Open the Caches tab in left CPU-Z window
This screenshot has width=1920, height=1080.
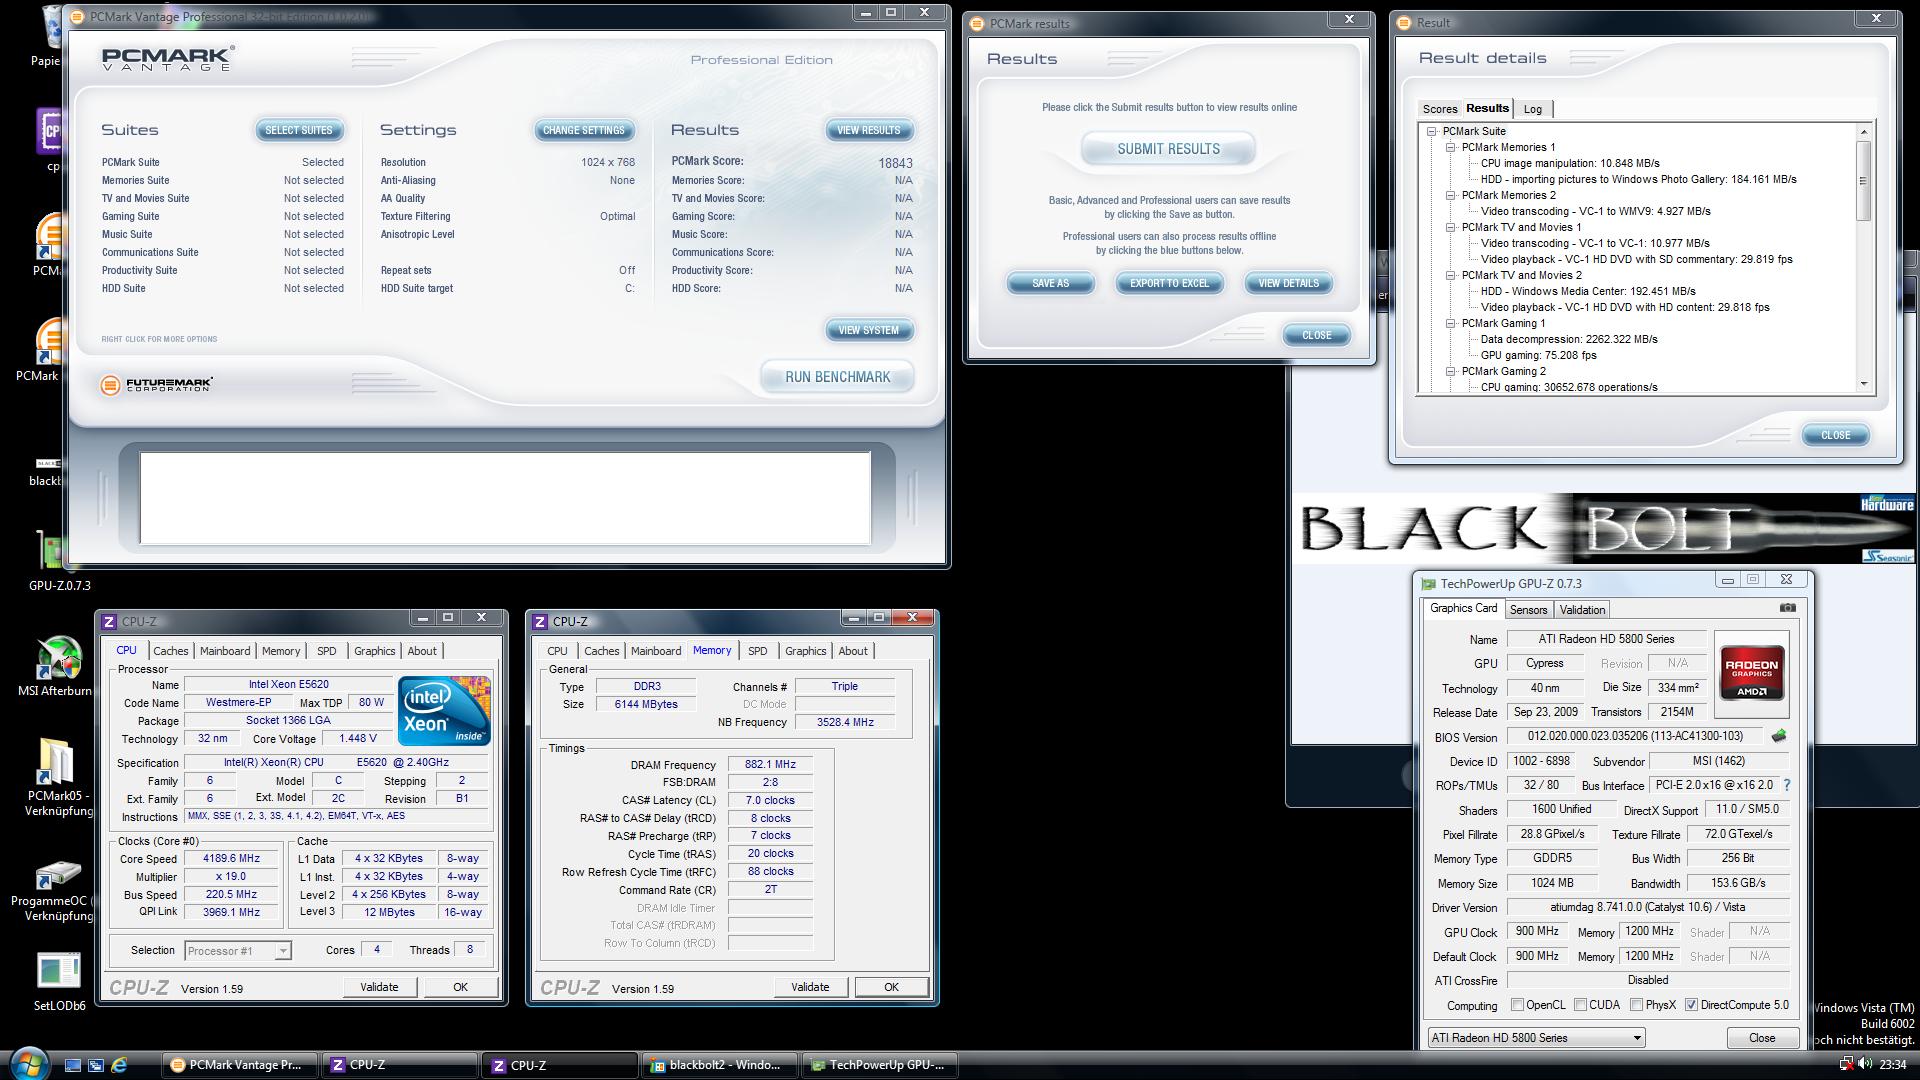(171, 651)
